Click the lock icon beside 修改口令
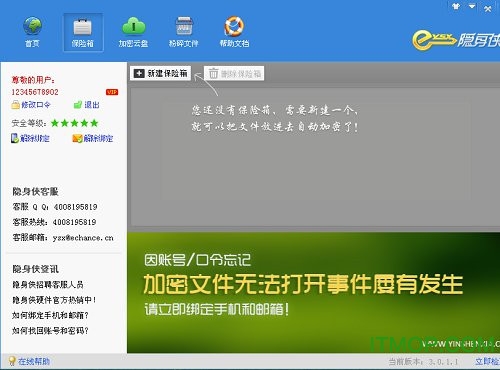The image size is (500, 370). point(15,105)
